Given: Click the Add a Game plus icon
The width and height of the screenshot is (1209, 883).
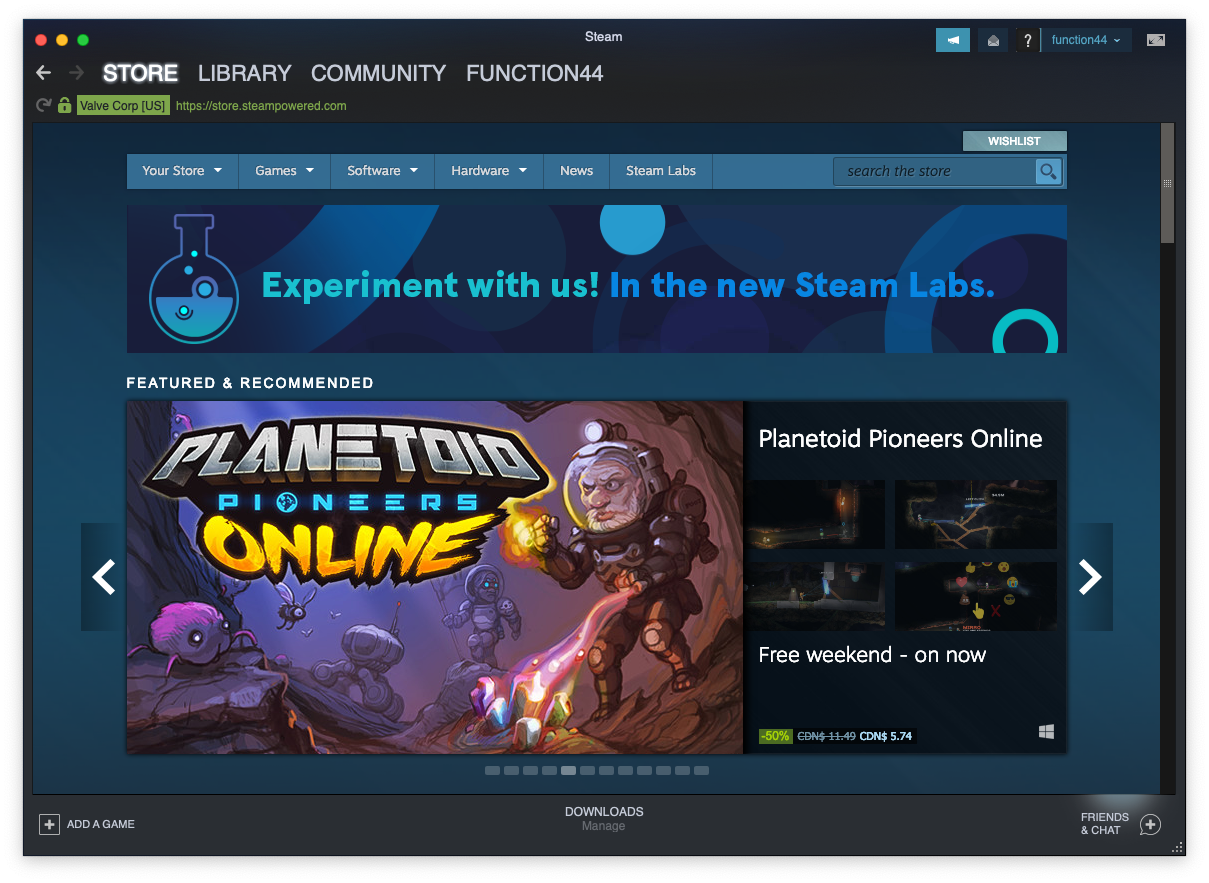Looking at the screenshot, I should [49, 824].
